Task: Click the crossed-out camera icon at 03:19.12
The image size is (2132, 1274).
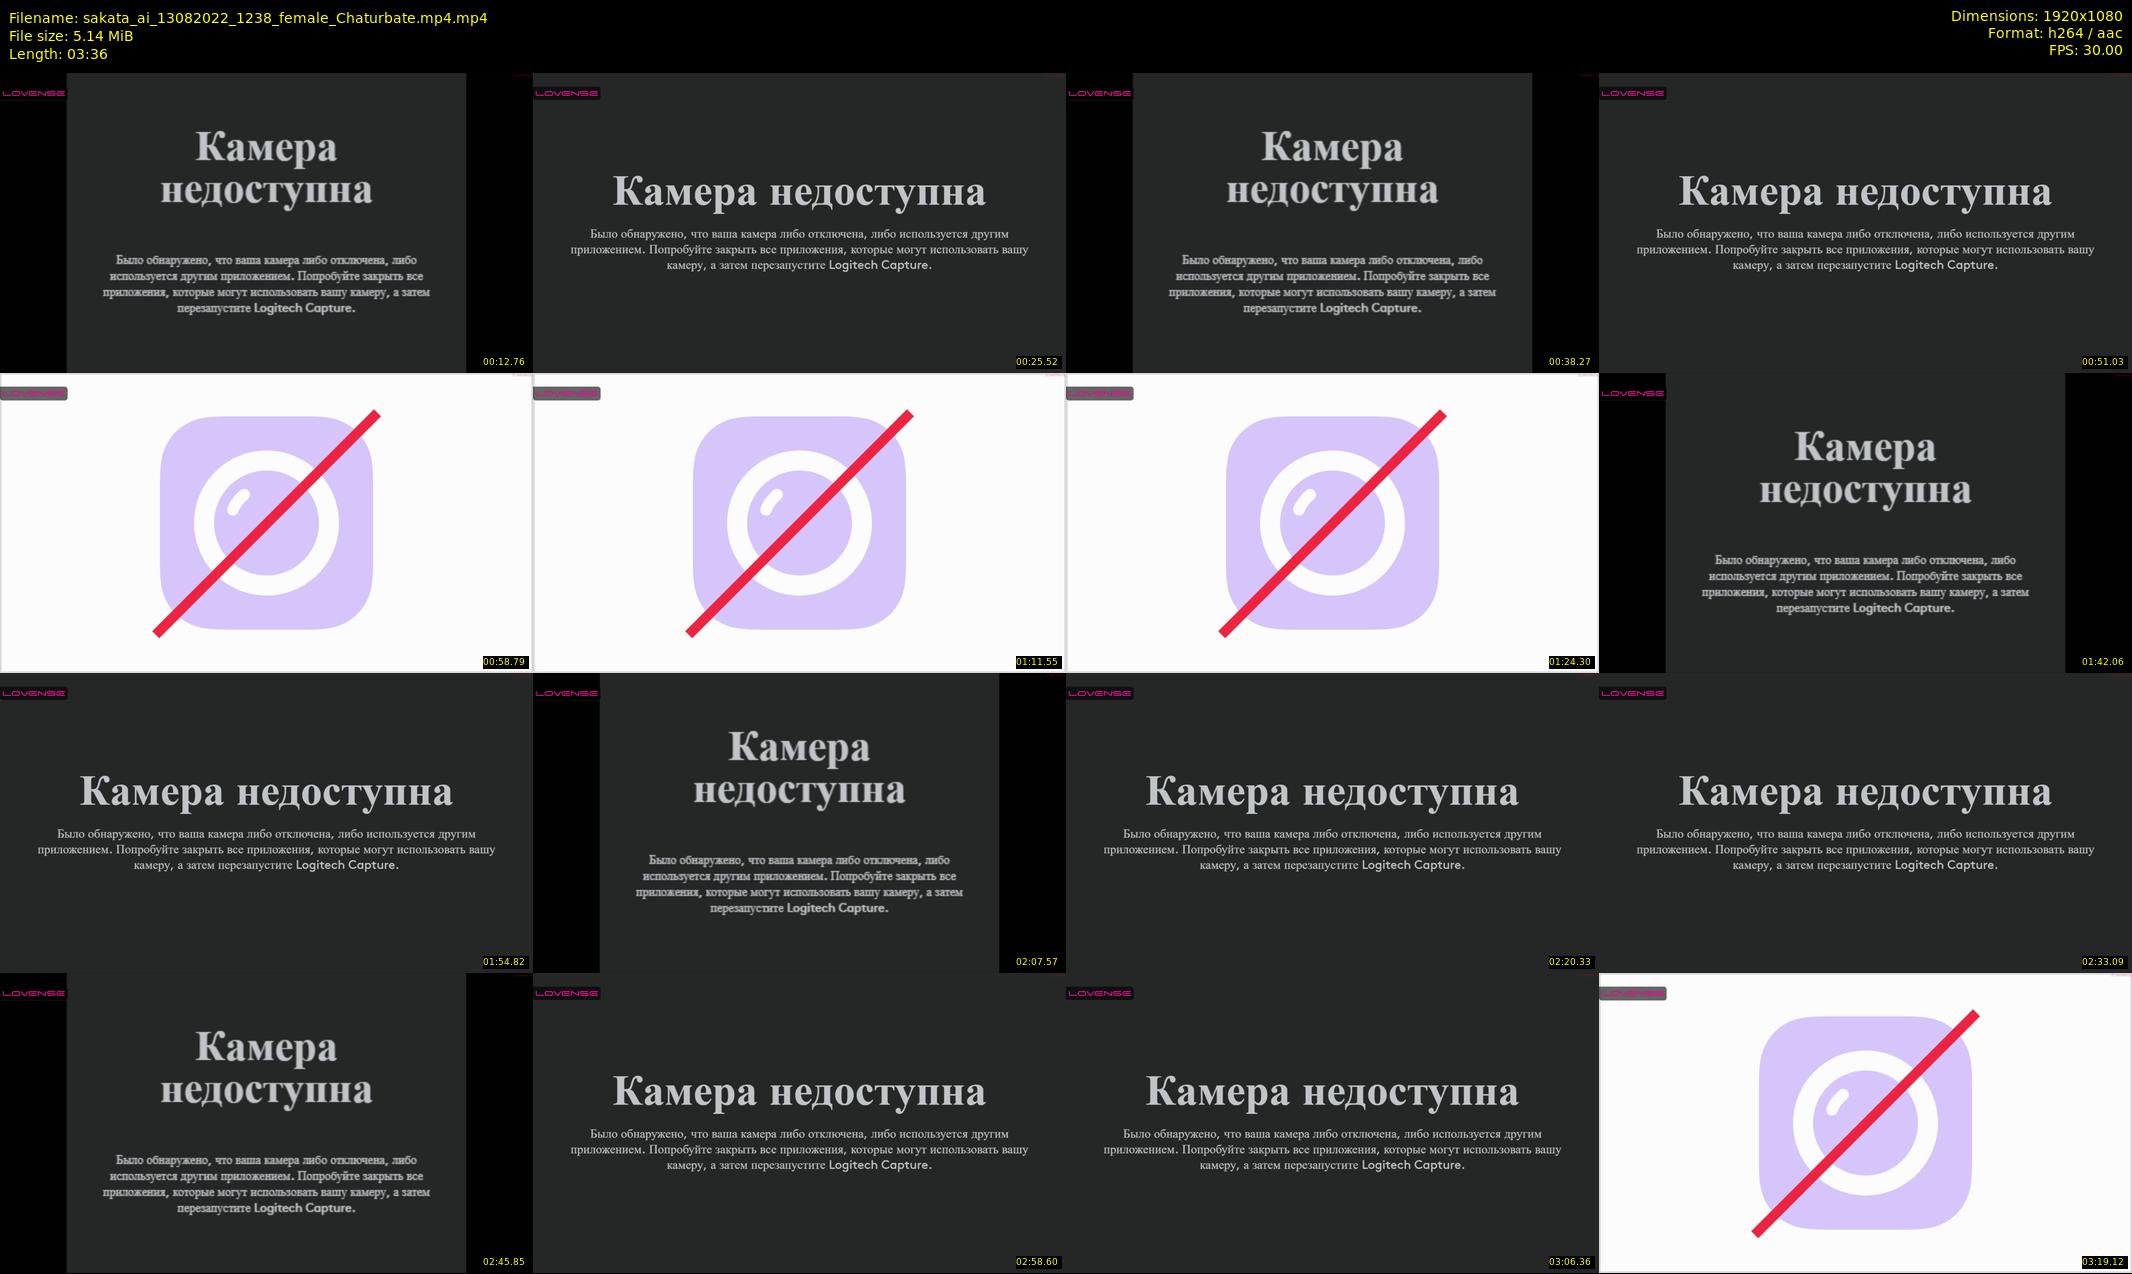Action: [x=1865, y=1123]
